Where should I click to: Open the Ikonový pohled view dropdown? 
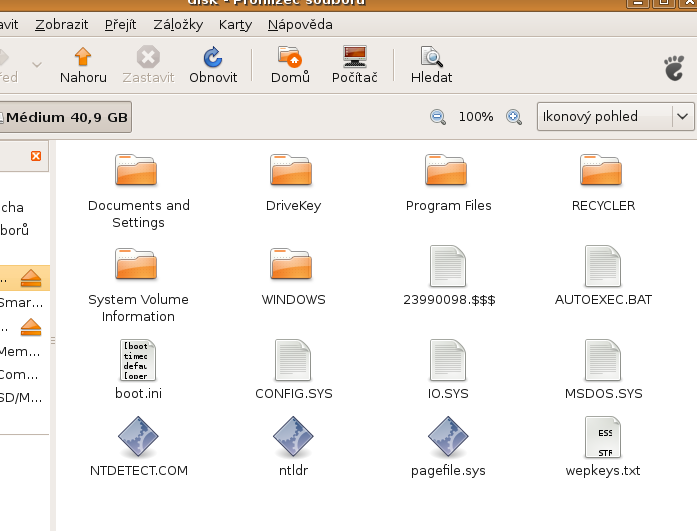pos(615,117)
